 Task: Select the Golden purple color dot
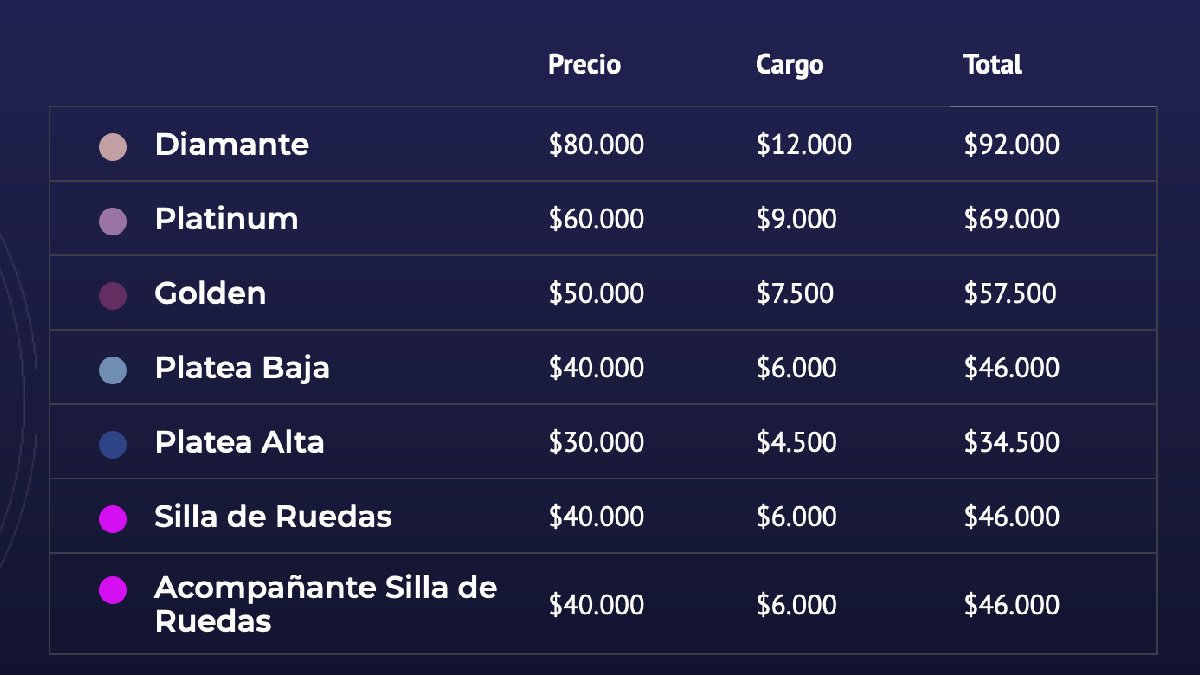click(x=113, y=295)
